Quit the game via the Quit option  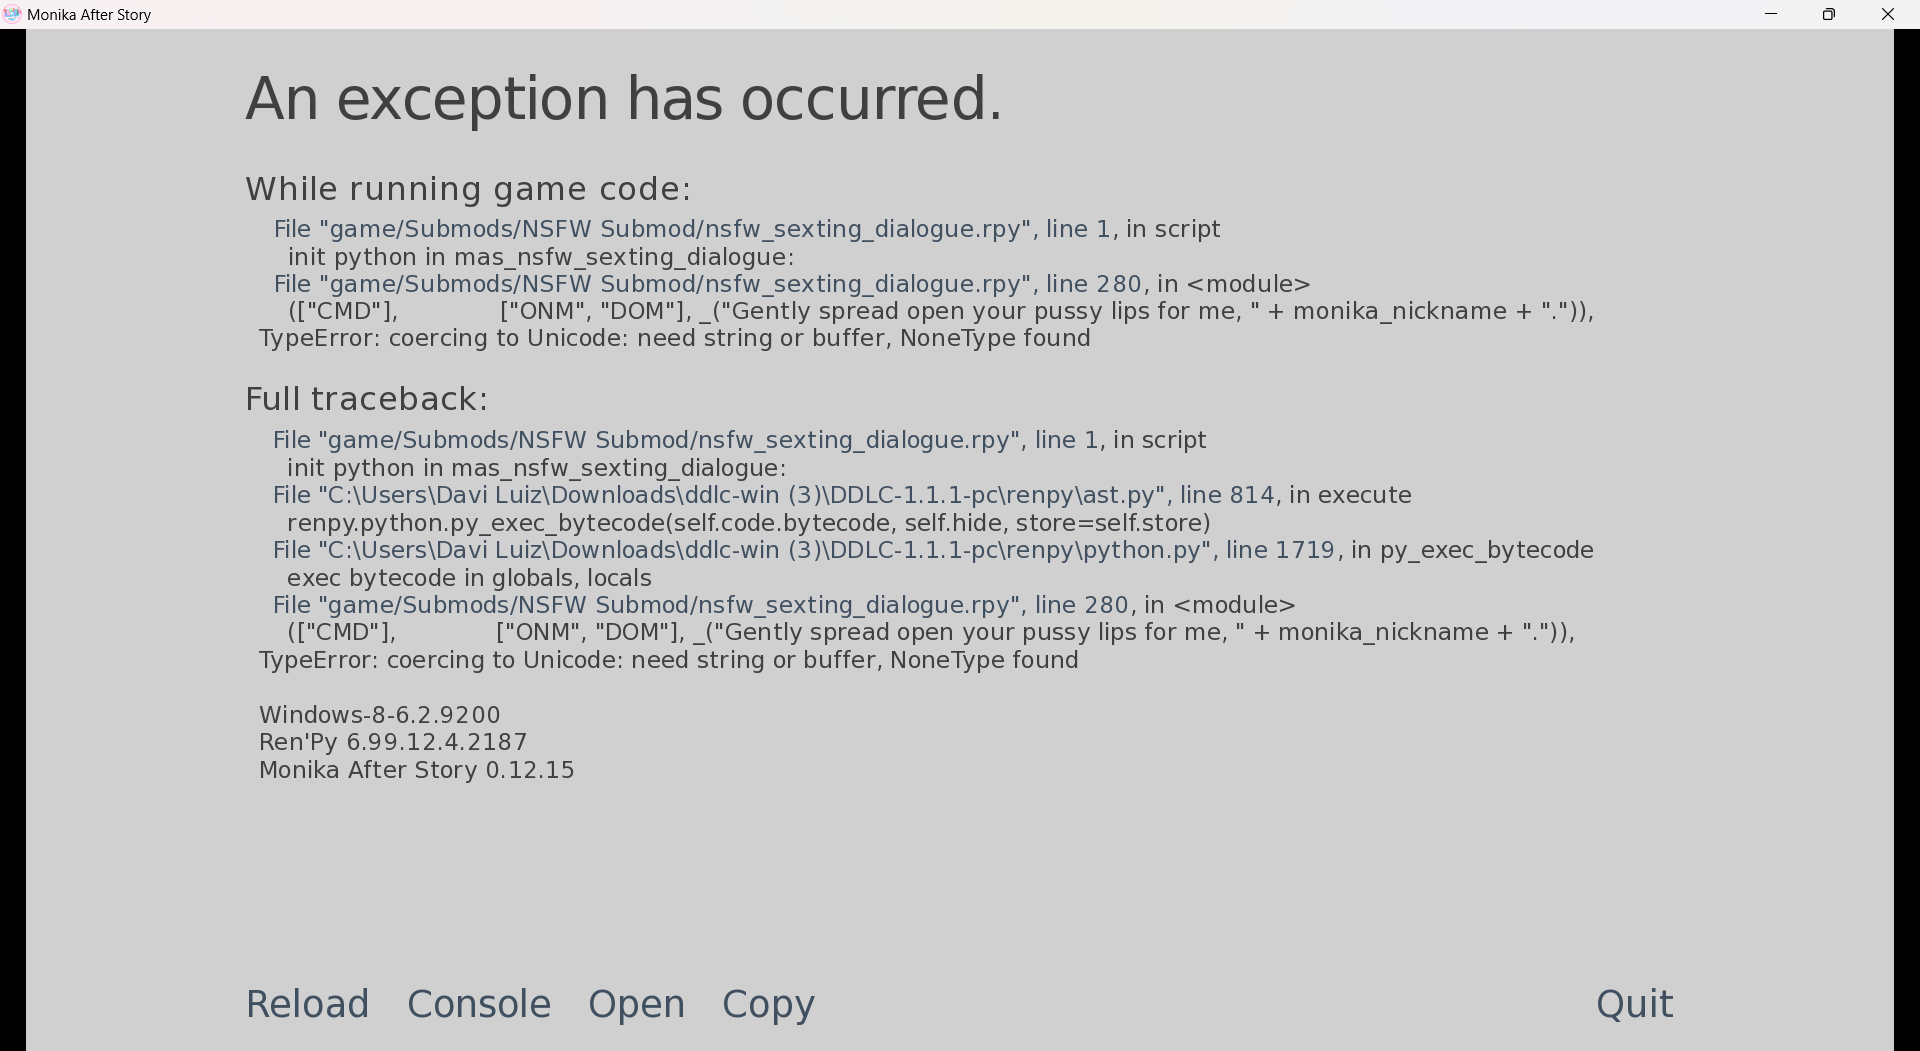[1633, 1004]
